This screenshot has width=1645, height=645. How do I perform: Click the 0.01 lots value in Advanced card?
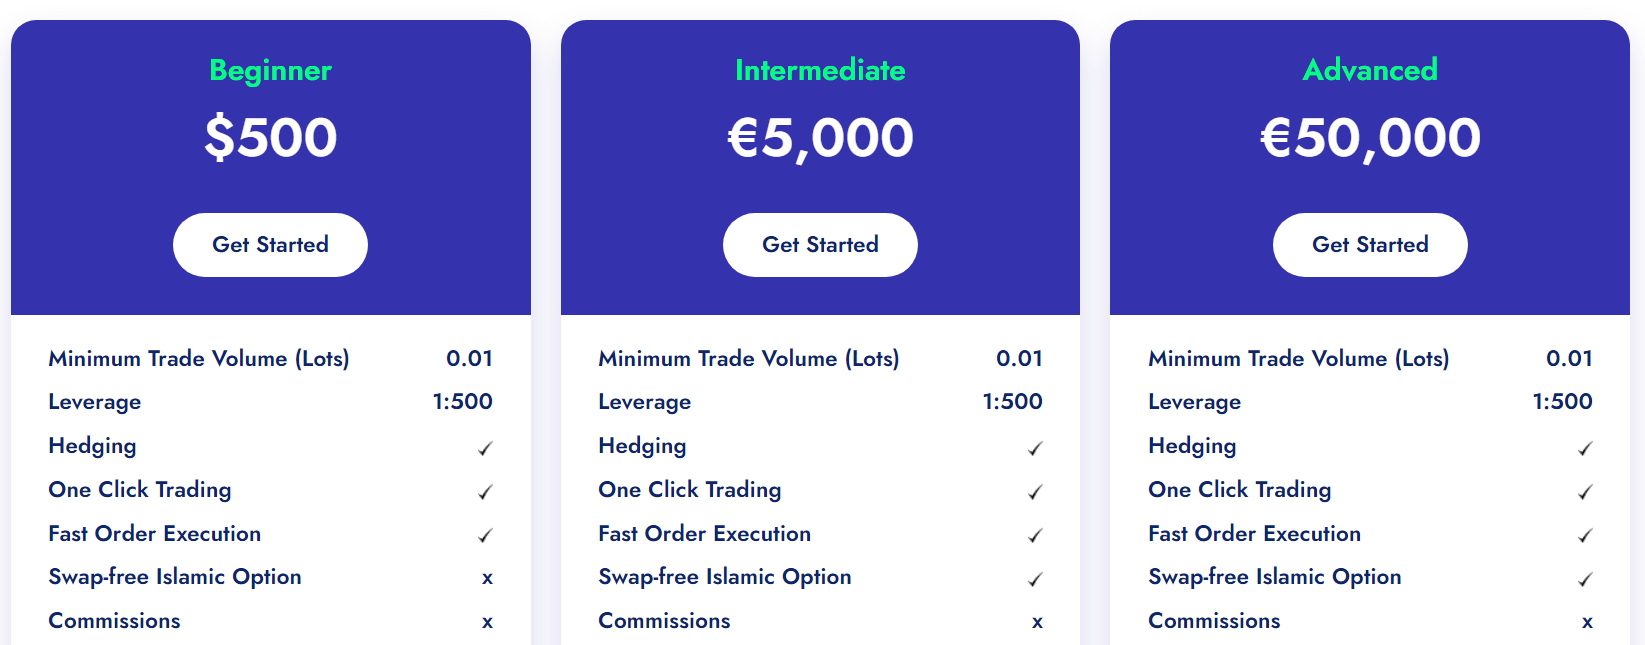pyautogui.click(x=1569, y=358)
